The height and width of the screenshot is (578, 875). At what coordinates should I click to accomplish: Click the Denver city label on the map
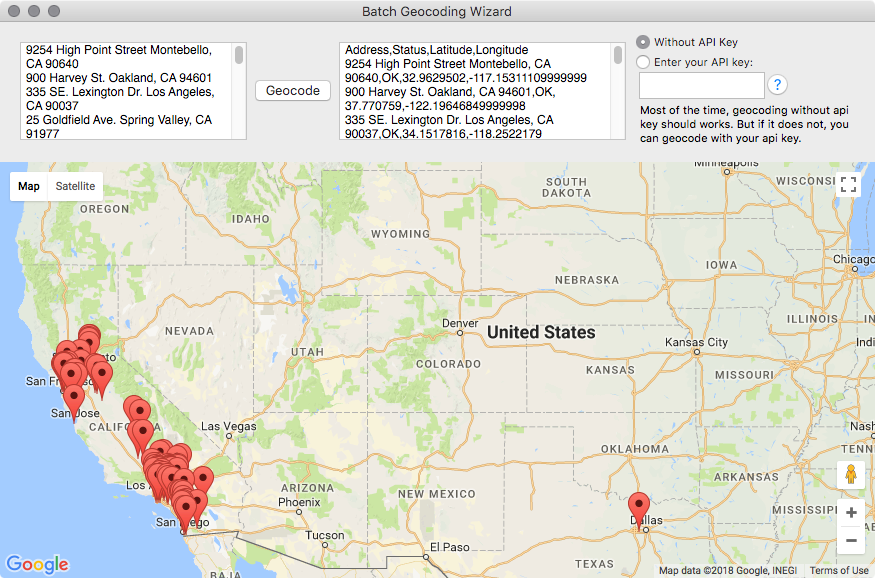460,324
